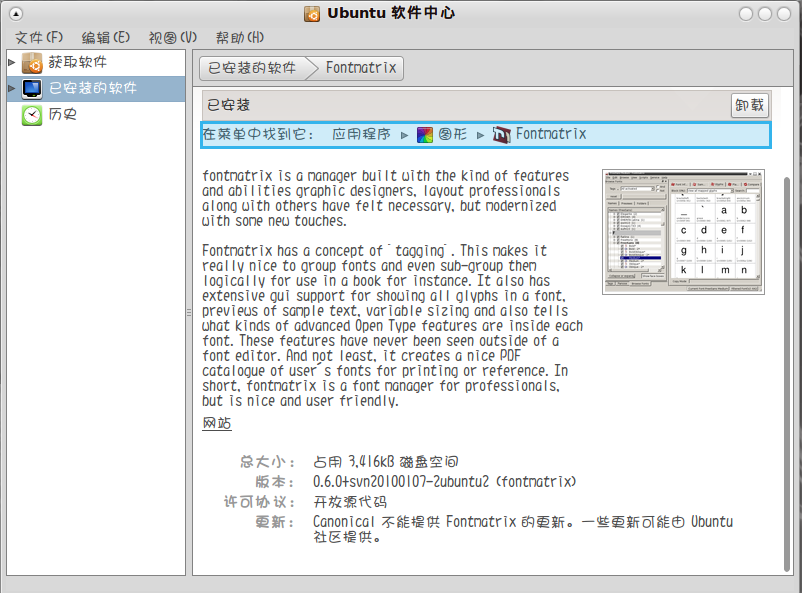Expand the 已安装的软件 tree arrow
The width and height of the screenshot is (802, 593).
click(12, 89)
